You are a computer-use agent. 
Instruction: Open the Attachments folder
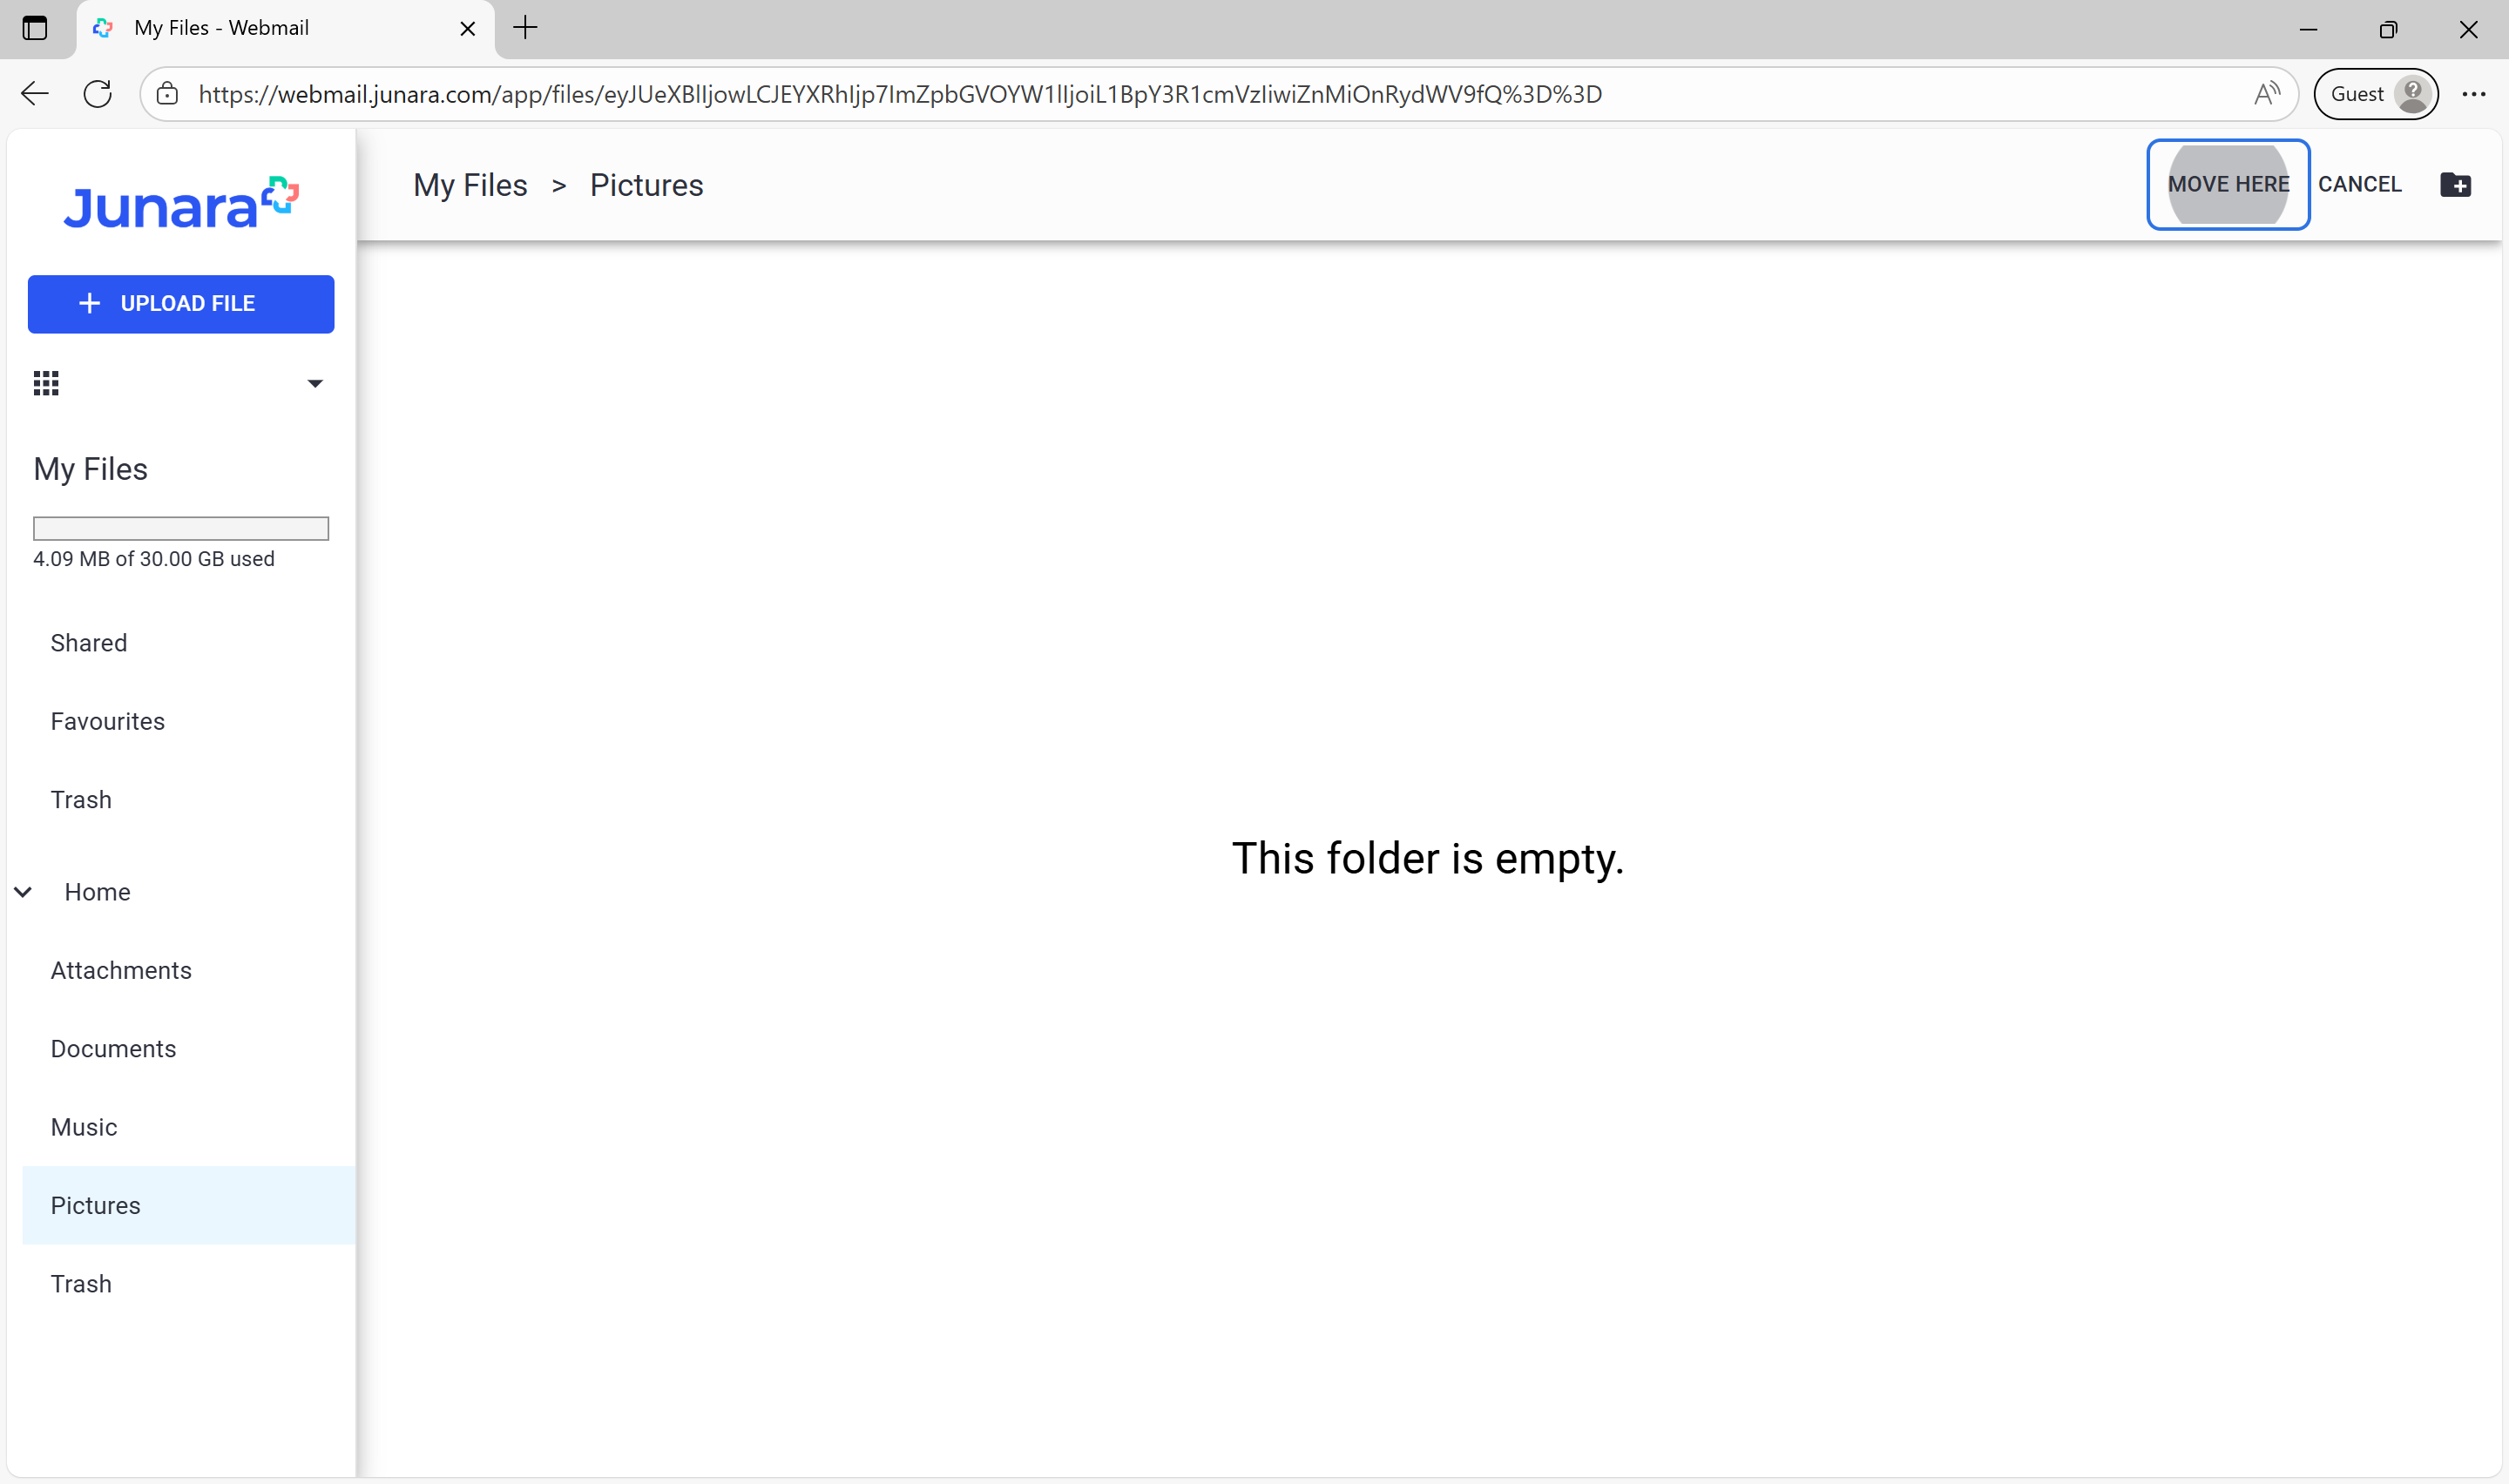pos(121,970)
